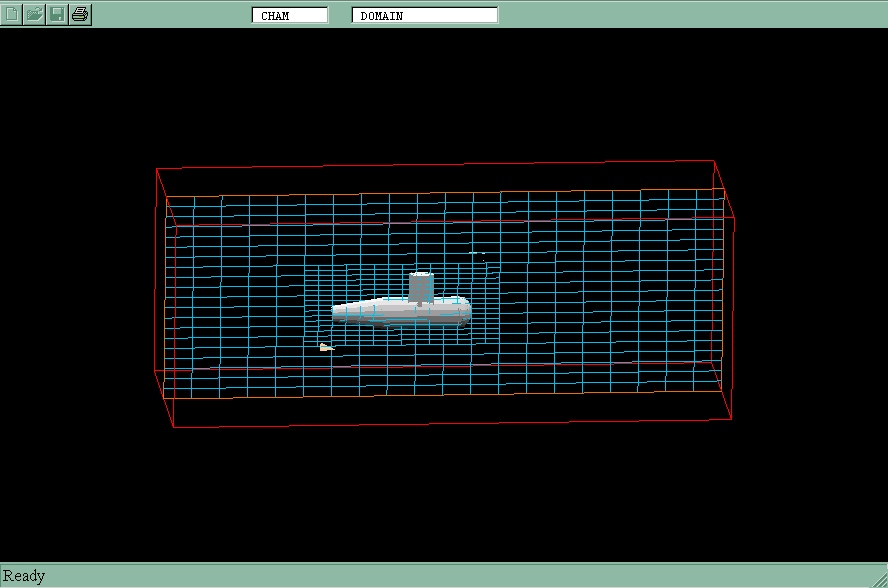Screen dimensions: 888x588
Task: Click the small white mark above-right of the tower
Action: click(474, 253)
